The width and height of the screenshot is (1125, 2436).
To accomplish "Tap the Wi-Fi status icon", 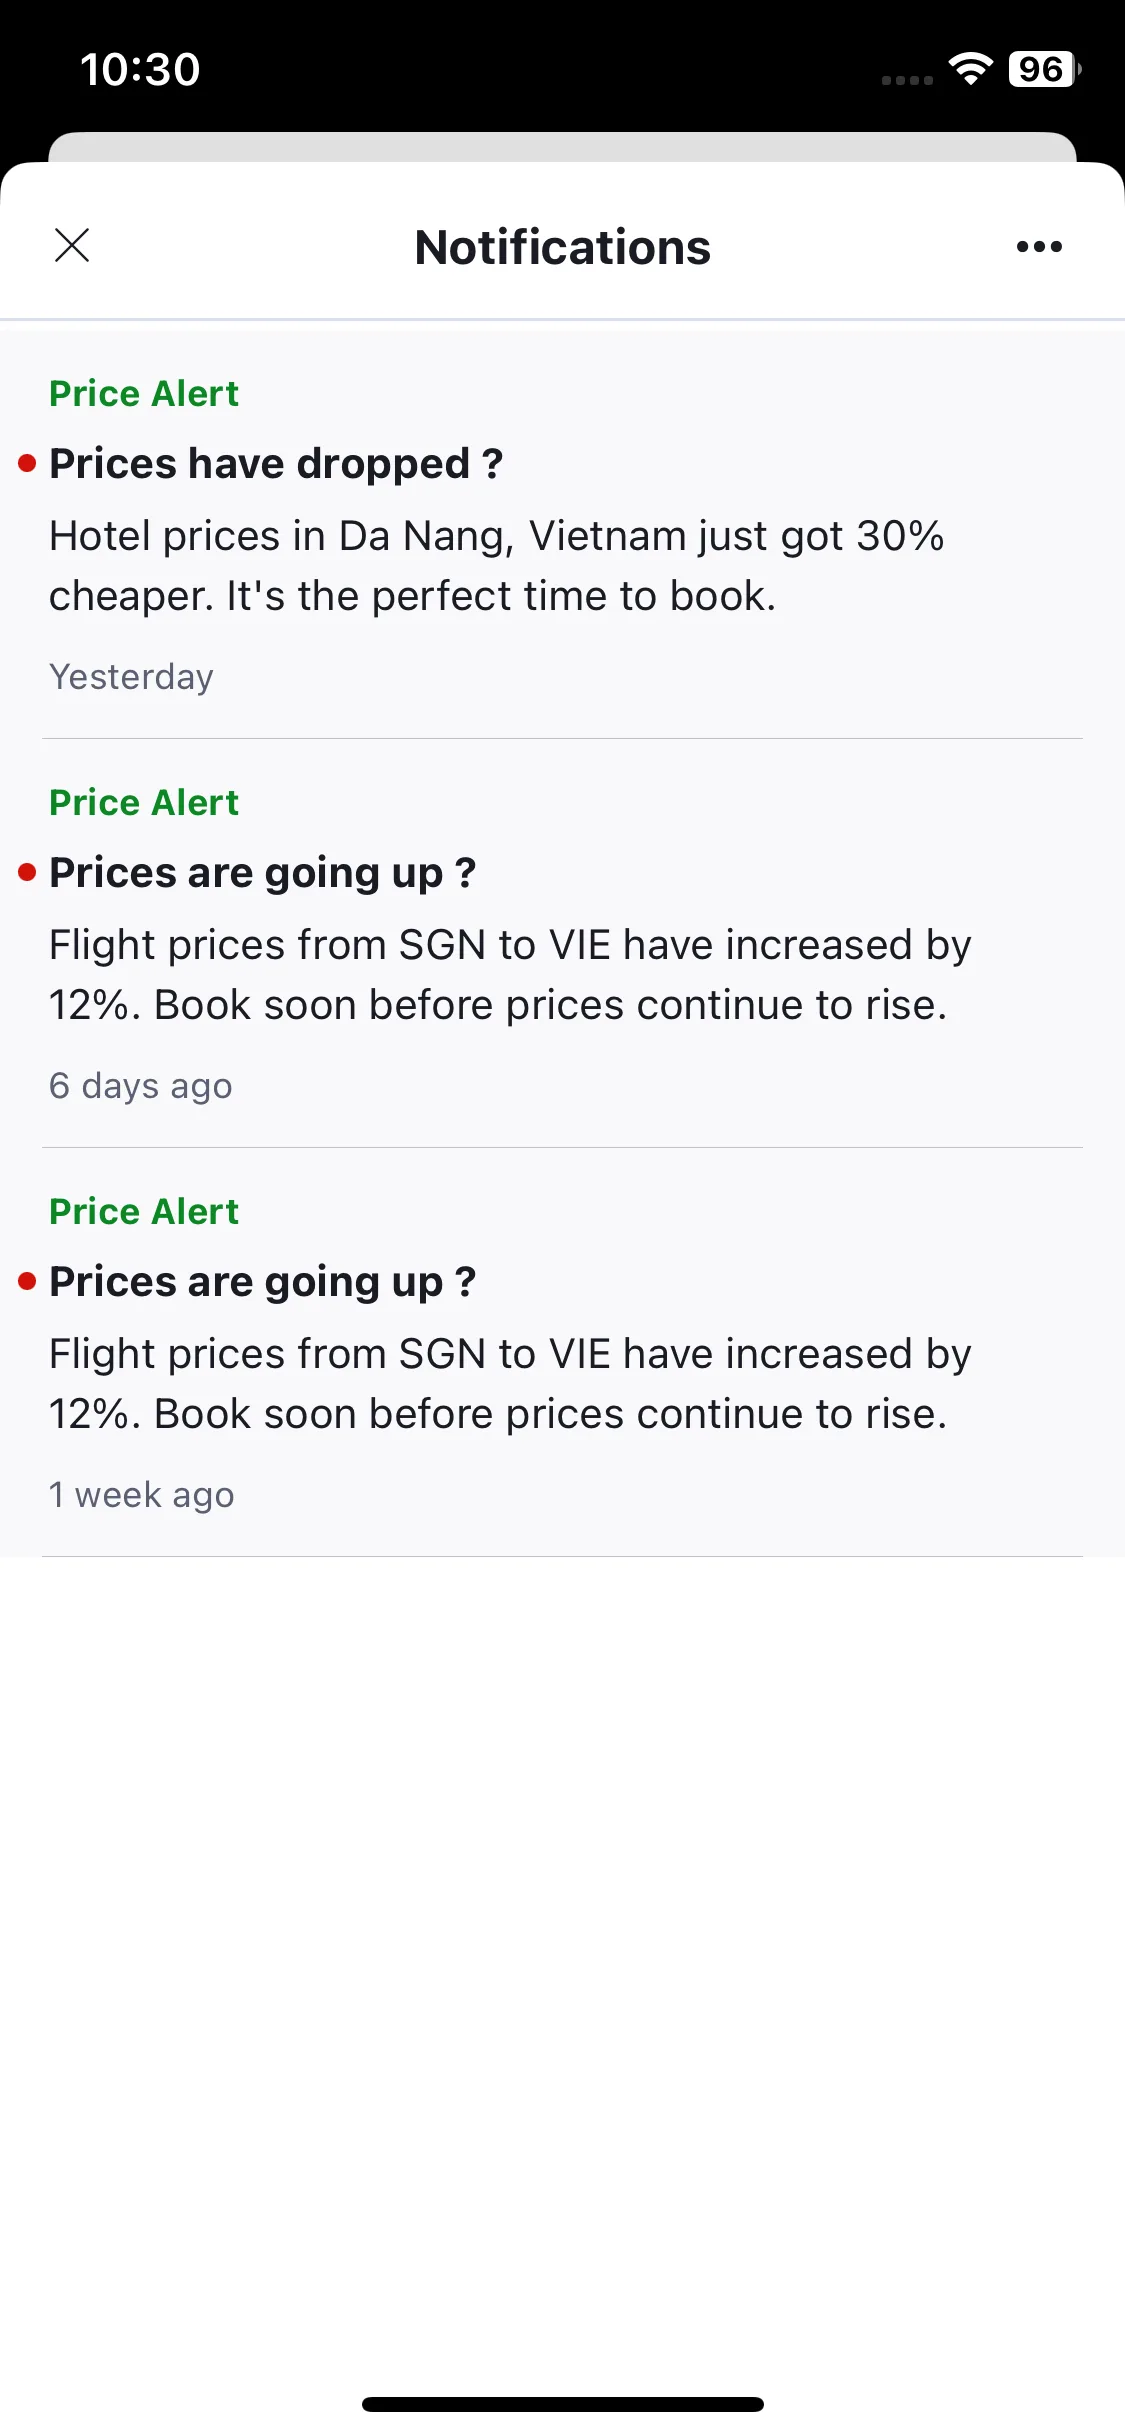I will click(970, 69).
